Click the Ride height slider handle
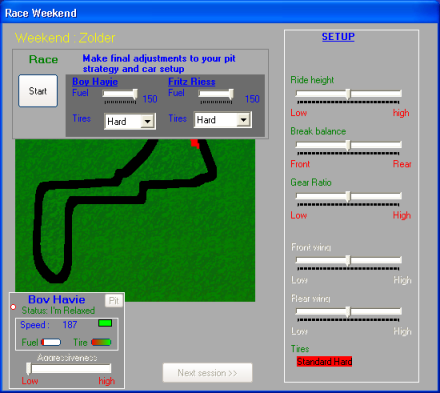The image size is (440, 393). tap(348, 94)
